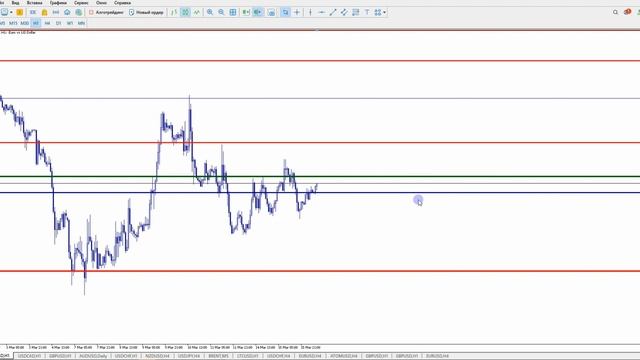Expand the new chart dropdown arrow
The width and height of the screenshot is (640, 360).
(11, 12)
